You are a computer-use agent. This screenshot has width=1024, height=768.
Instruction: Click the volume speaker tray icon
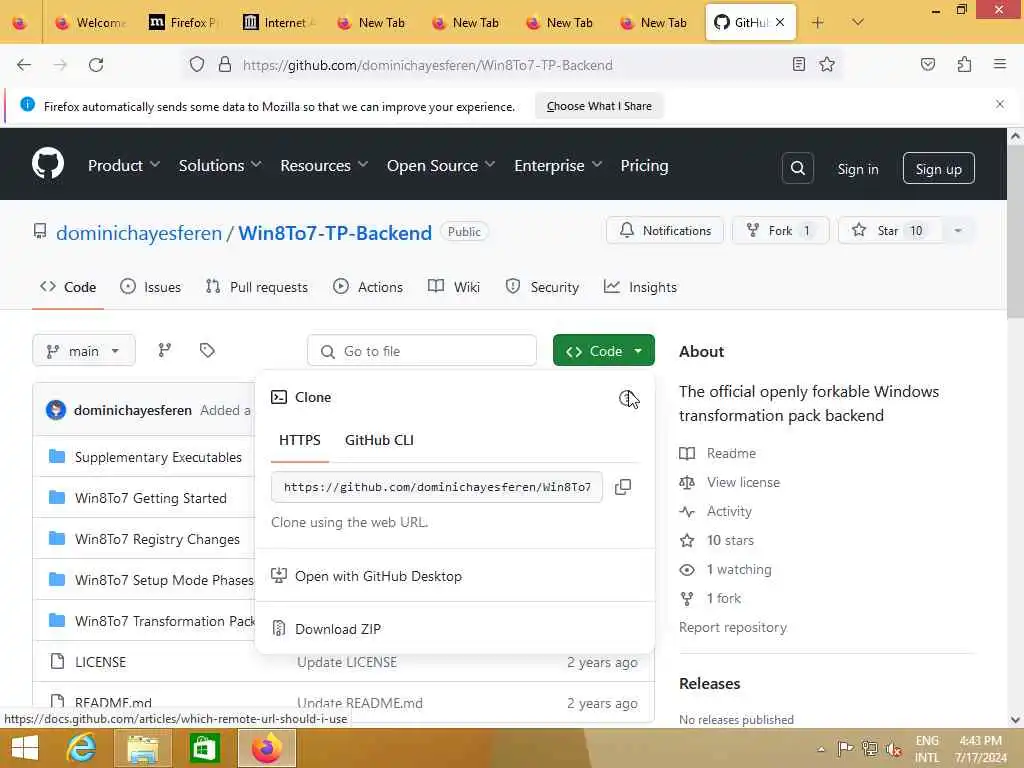point(893,748)
